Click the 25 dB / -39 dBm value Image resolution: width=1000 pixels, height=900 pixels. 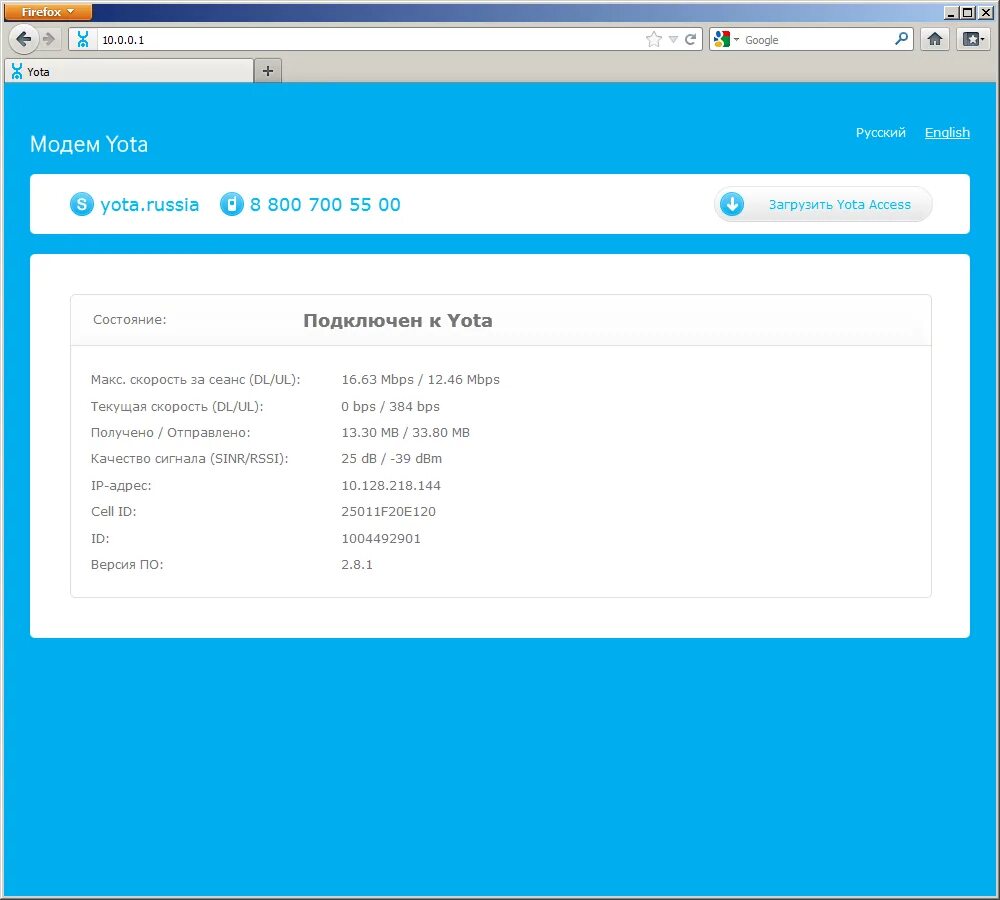click(x=392, y=459)
